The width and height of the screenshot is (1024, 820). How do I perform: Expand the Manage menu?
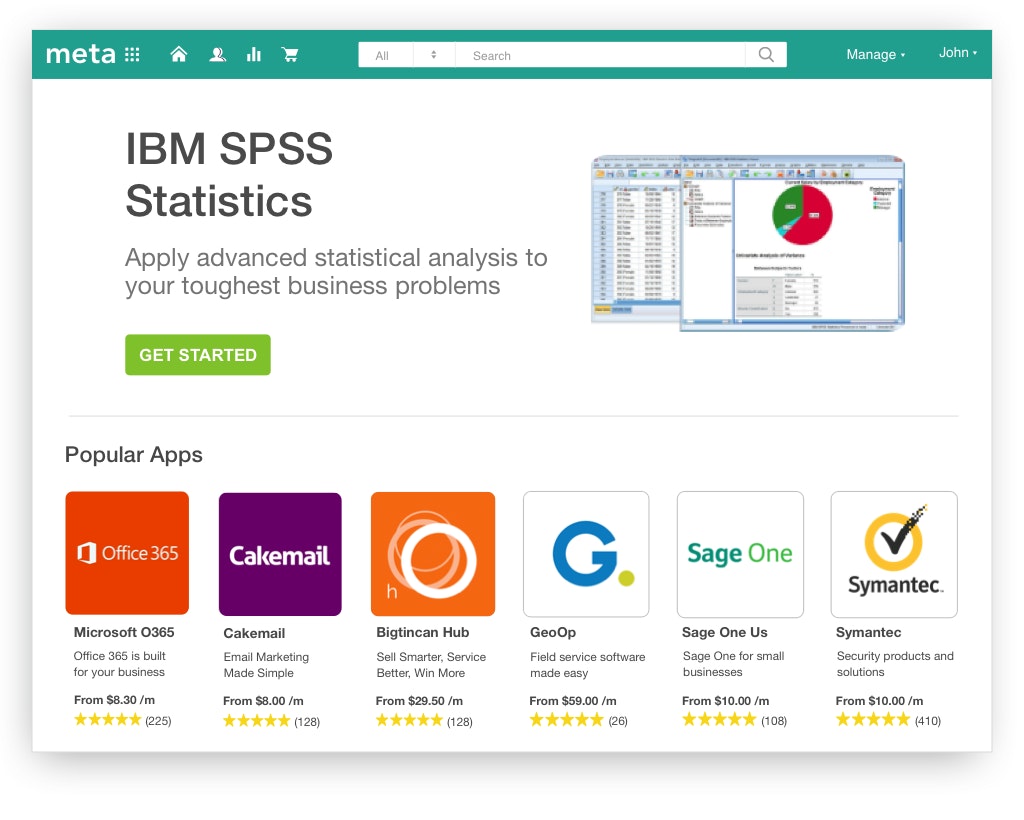876,55
